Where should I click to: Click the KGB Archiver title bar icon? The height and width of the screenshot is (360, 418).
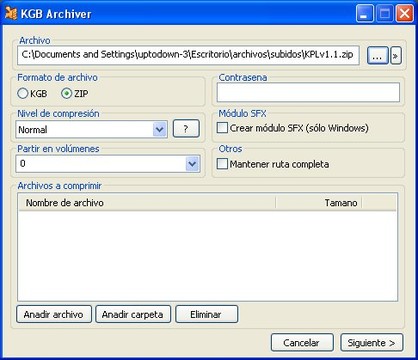(11, 14)
